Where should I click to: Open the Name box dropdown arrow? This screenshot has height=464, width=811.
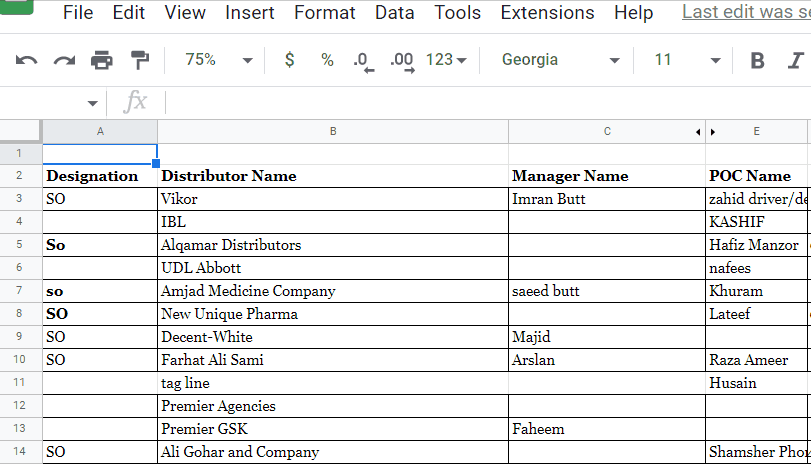(93, 103)
